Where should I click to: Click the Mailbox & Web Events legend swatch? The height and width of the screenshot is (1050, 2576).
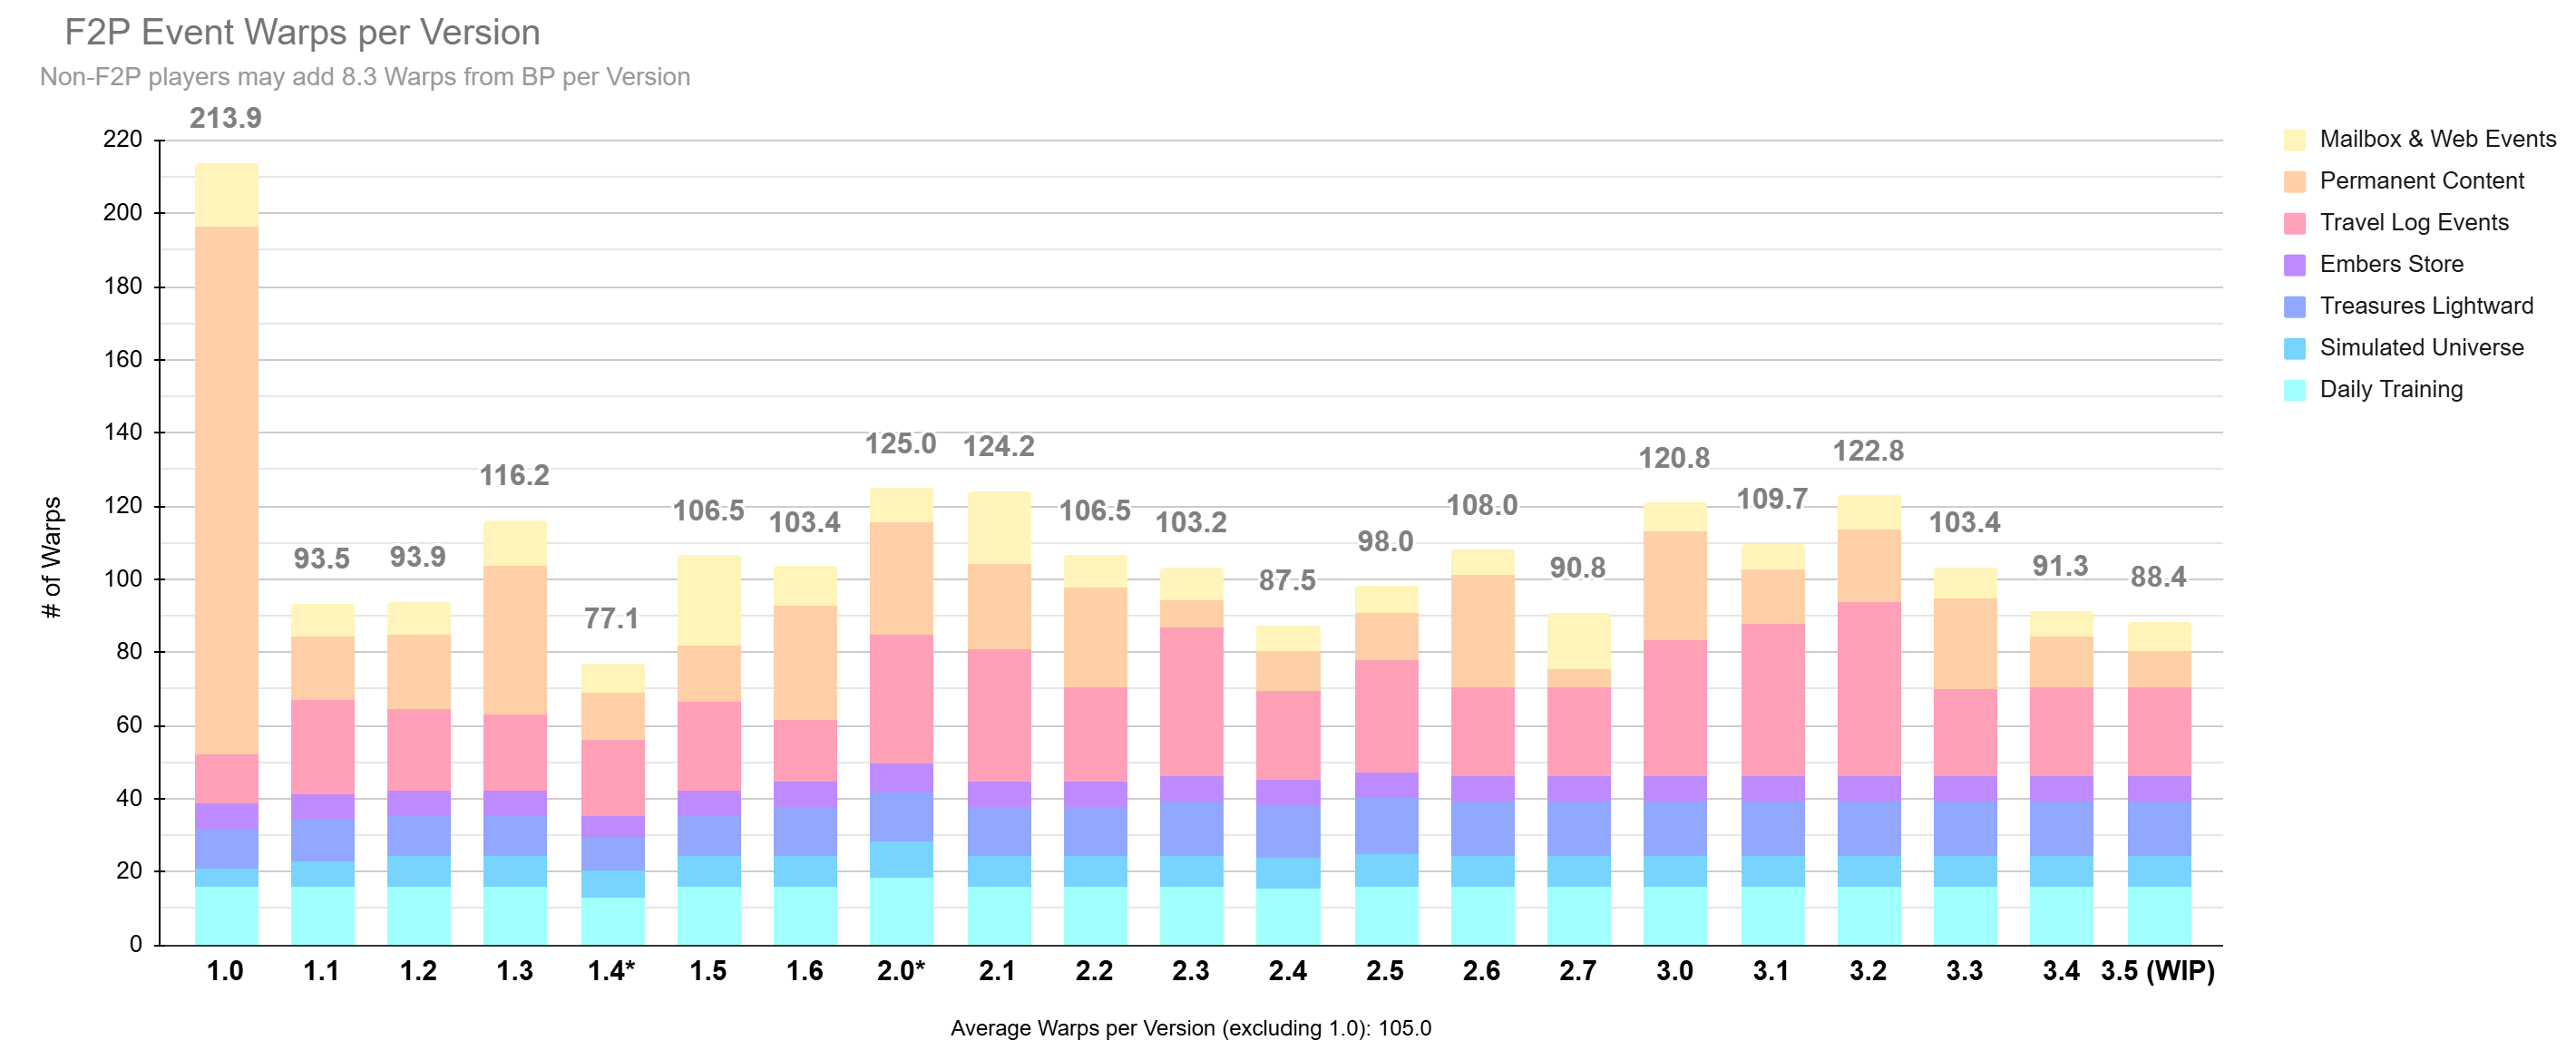2294,139
